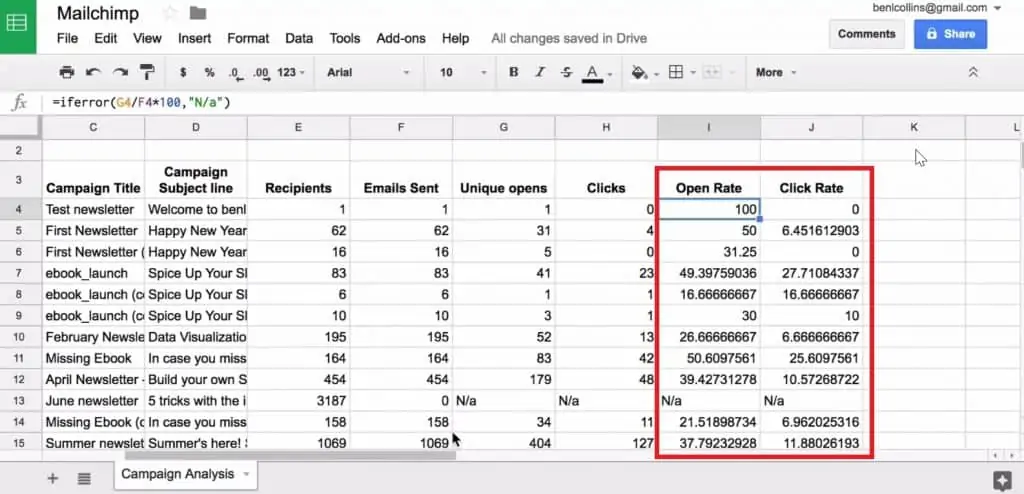The height and width of the screenshot is (494, 1024).
Task: Select column I header
Action: (709, 127)
